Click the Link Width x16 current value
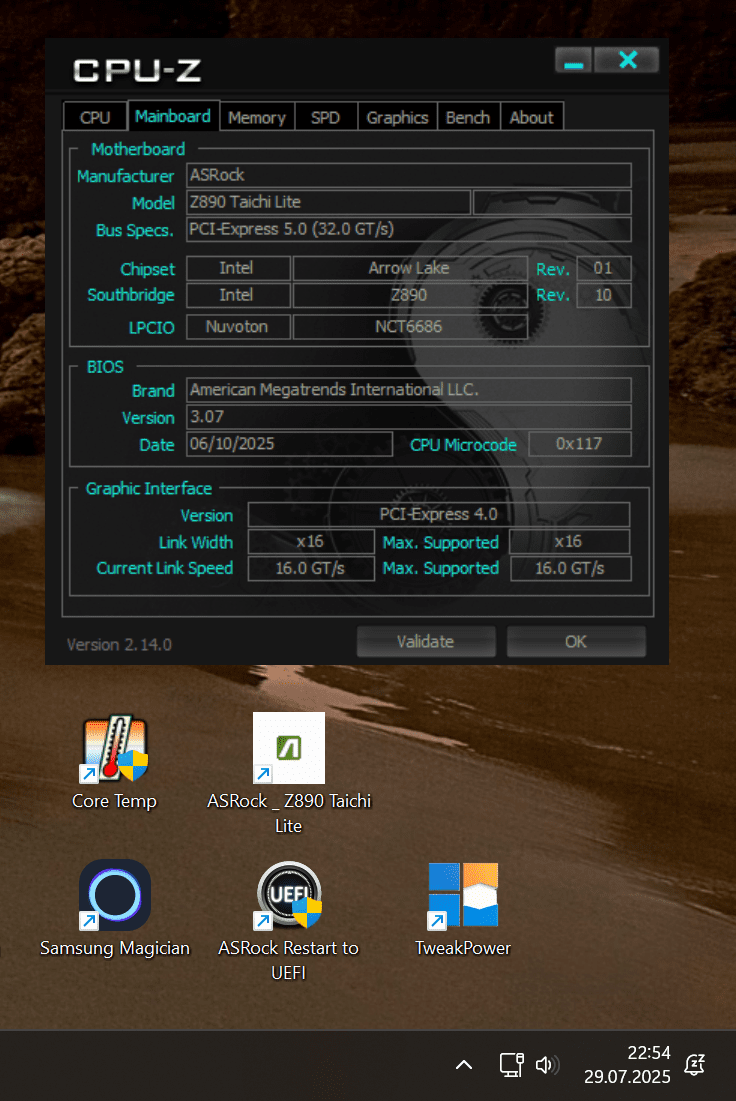 click(311, 541)
